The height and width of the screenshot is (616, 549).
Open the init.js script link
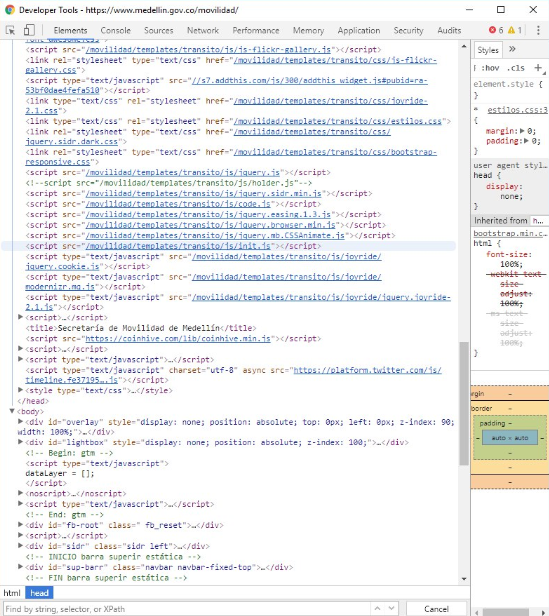click(178, 246)
